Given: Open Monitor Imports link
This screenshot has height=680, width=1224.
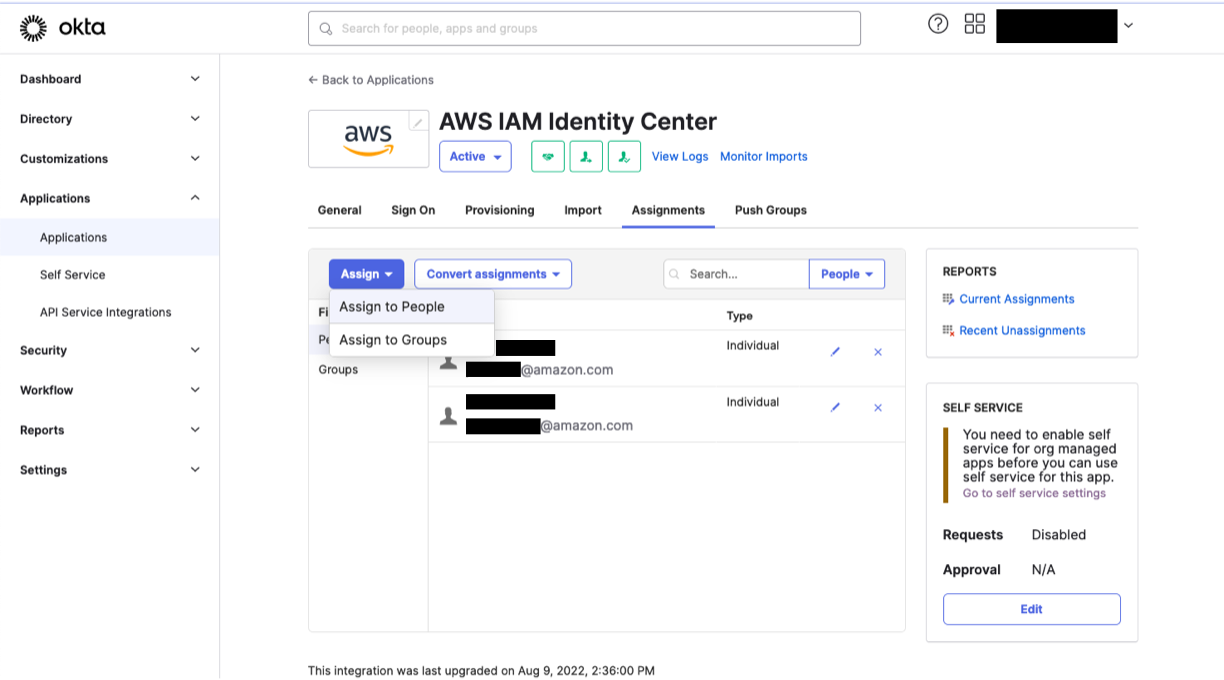Looking at the screenshot, I should tap(764, 157).
